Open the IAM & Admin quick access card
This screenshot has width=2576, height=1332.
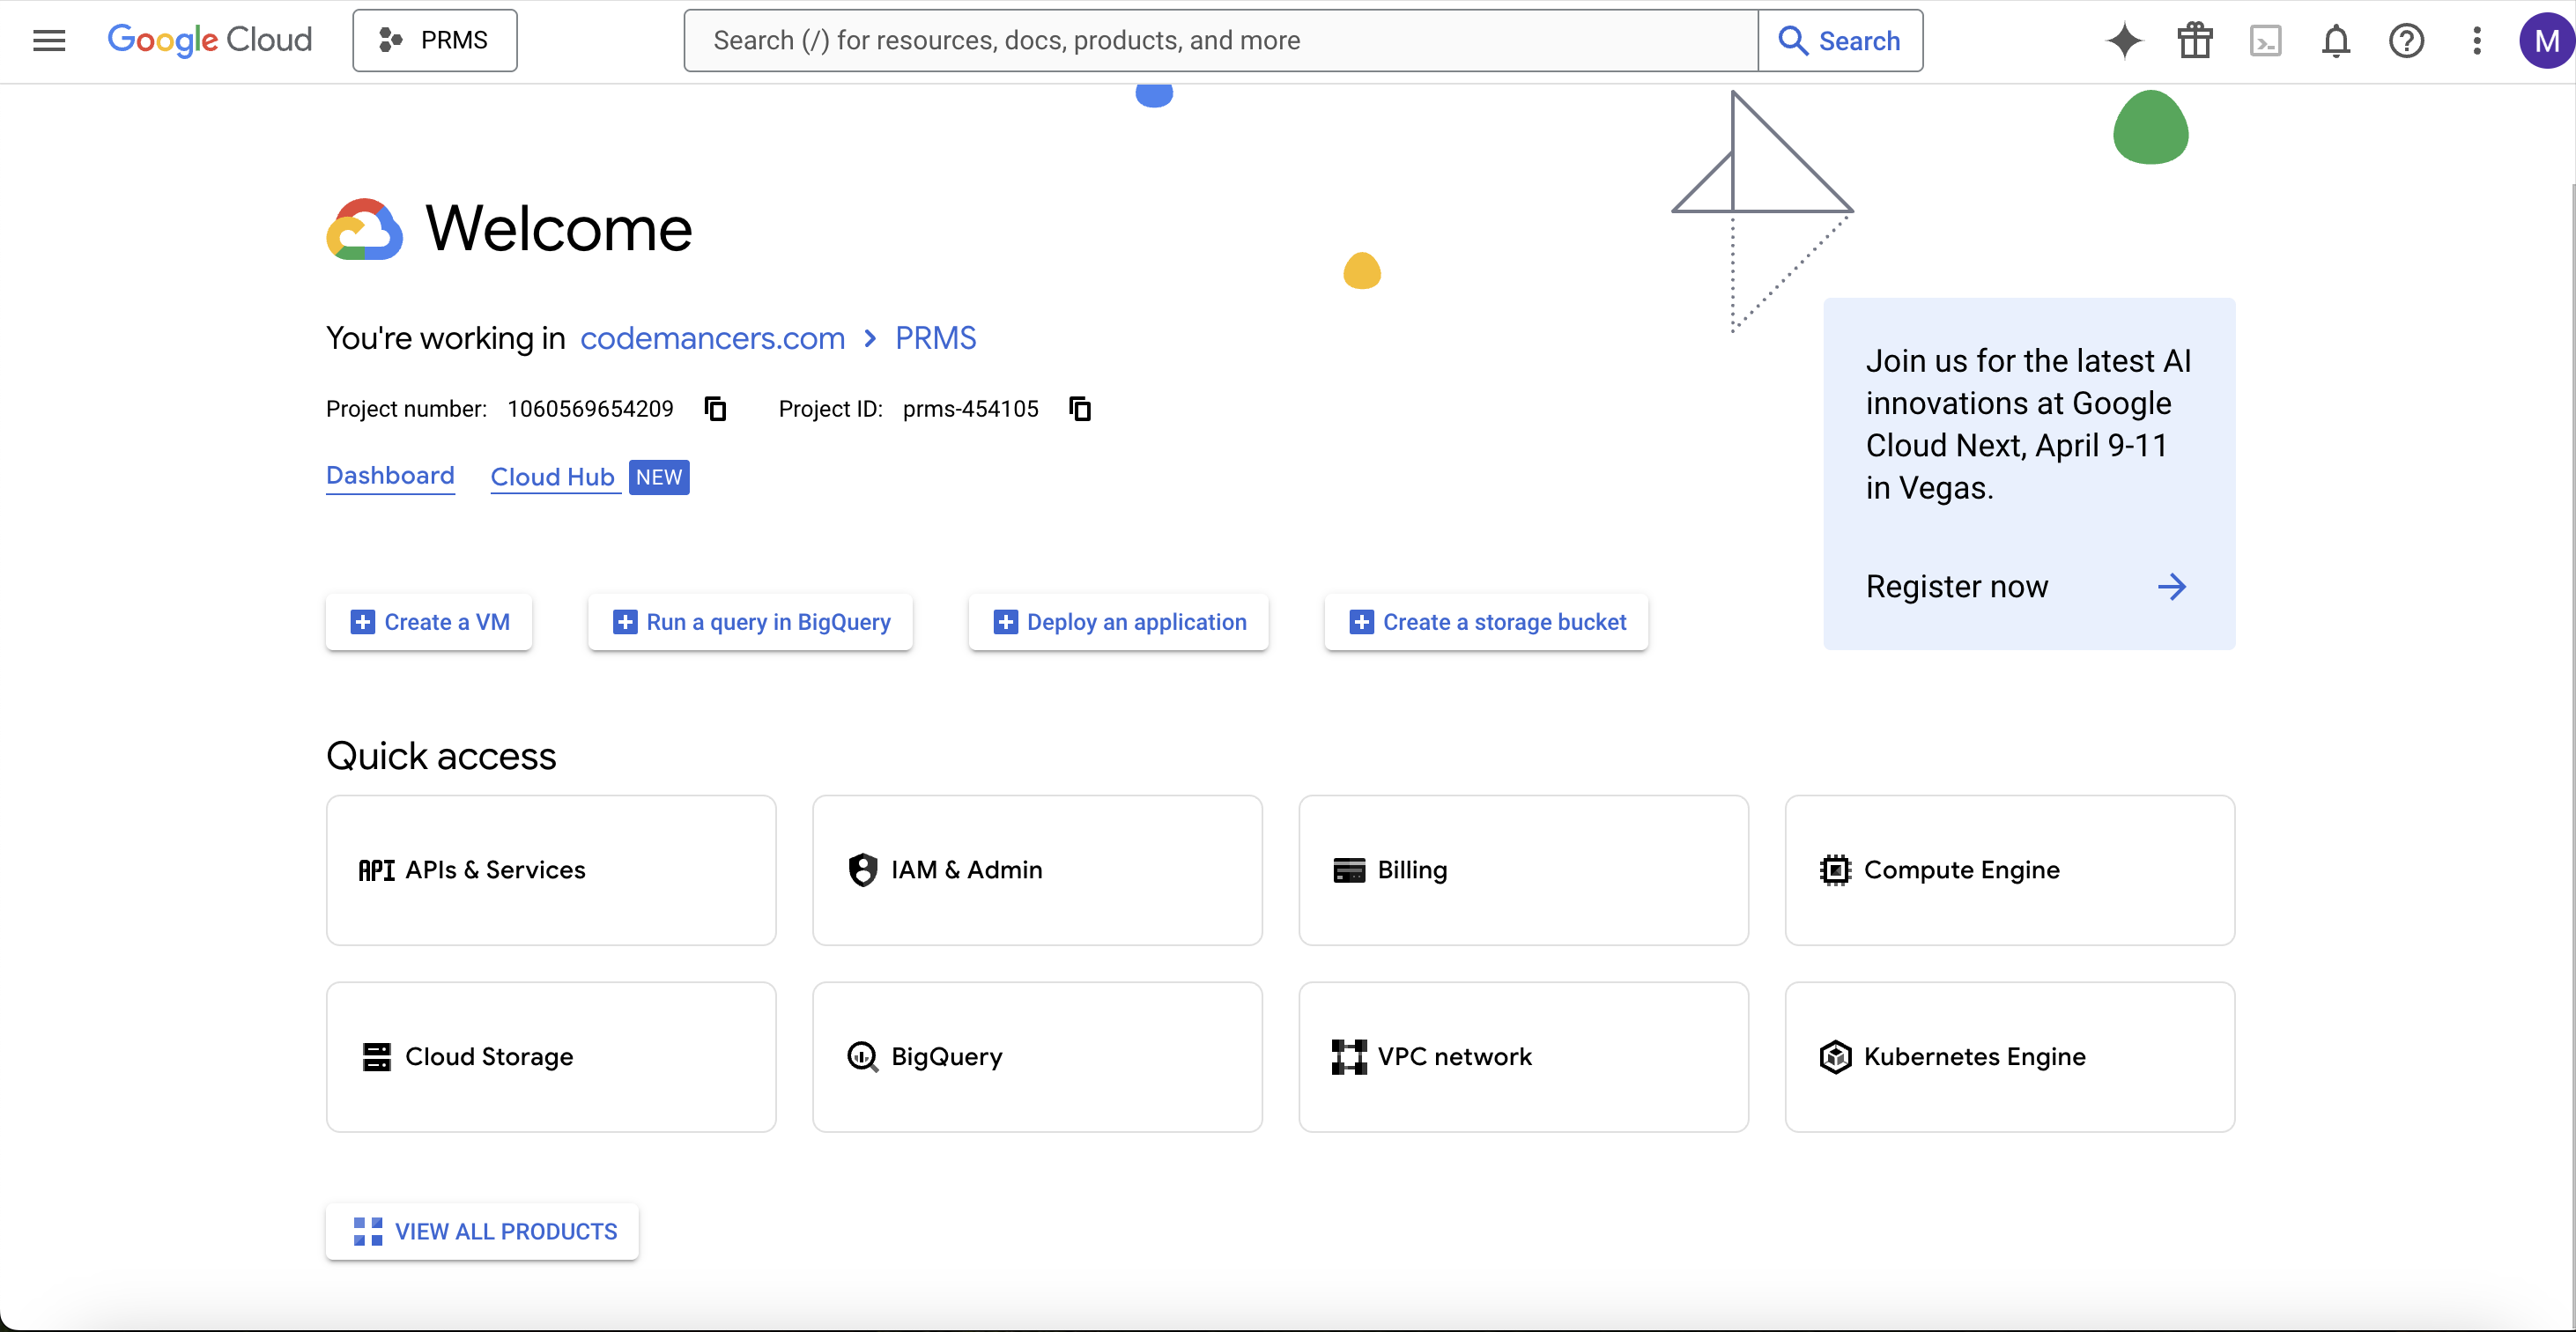(x=1037, y=870)
